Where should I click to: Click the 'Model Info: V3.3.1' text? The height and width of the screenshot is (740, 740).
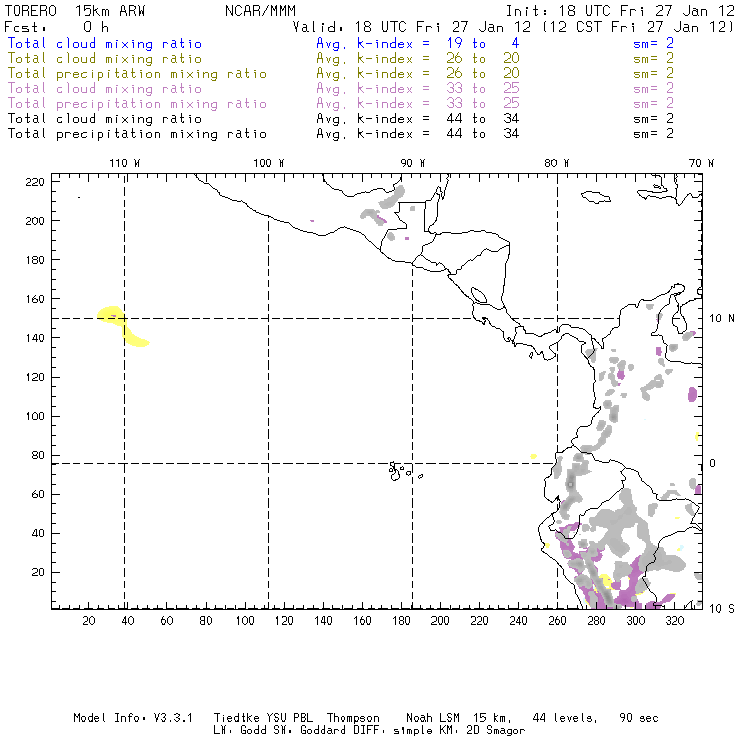[x=133, y=718]
